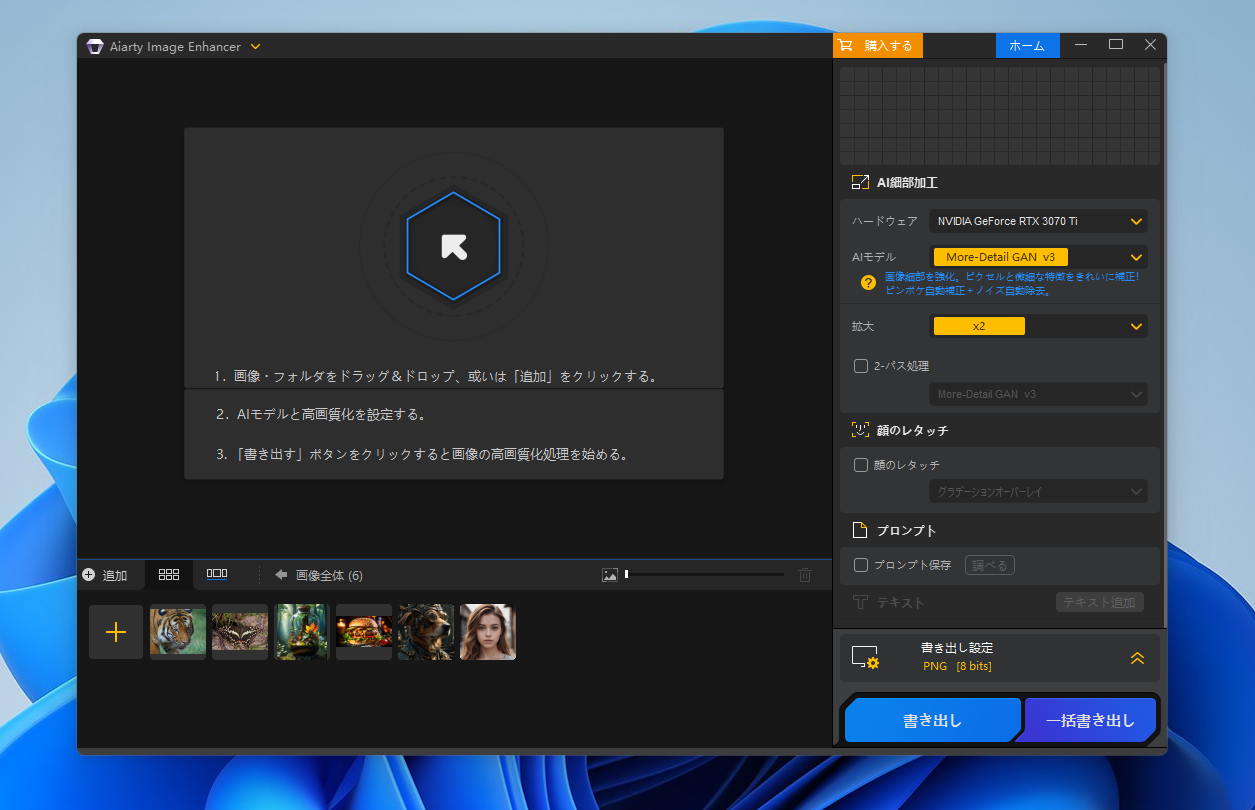
Task: Open the グラデーションオーバーレイ dropdown
Action: tap(1038, 492)
